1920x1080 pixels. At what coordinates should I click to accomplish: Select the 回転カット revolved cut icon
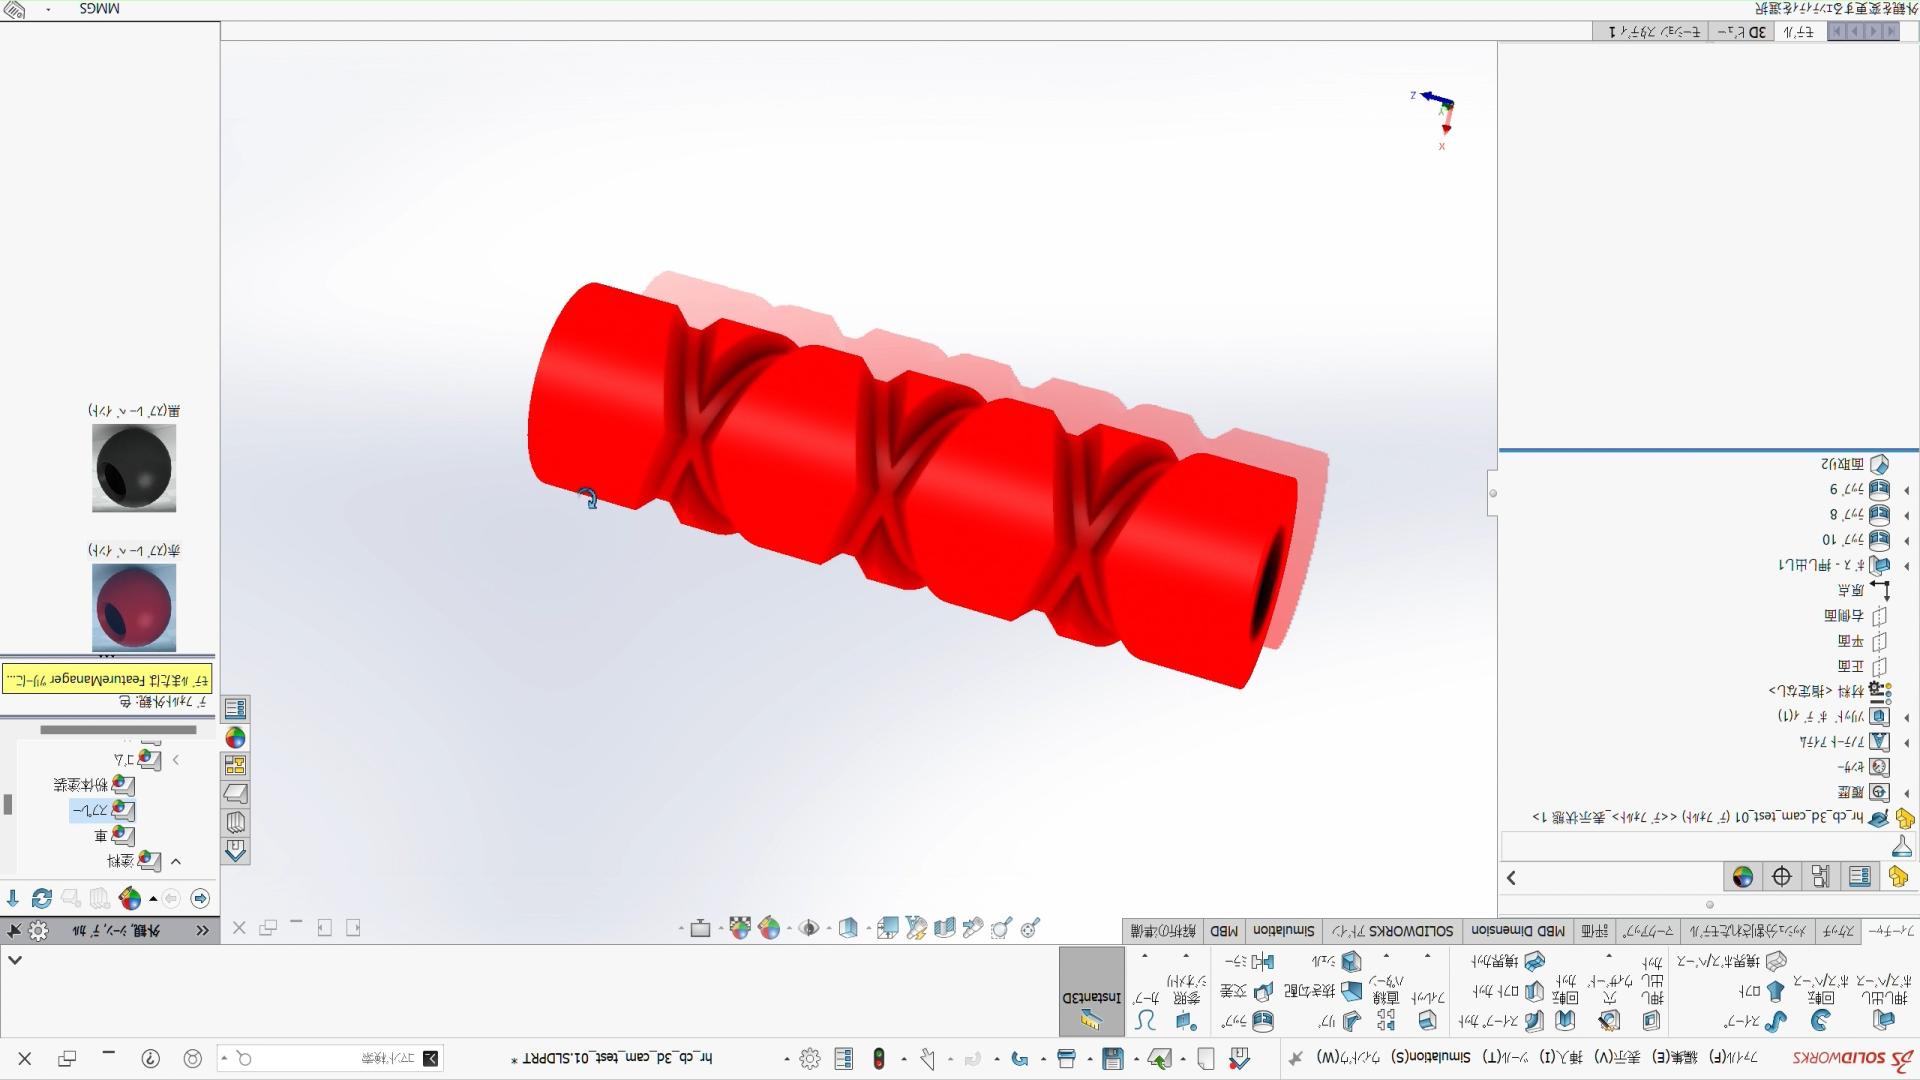pyautogui.click(x=1565, y=1020)
